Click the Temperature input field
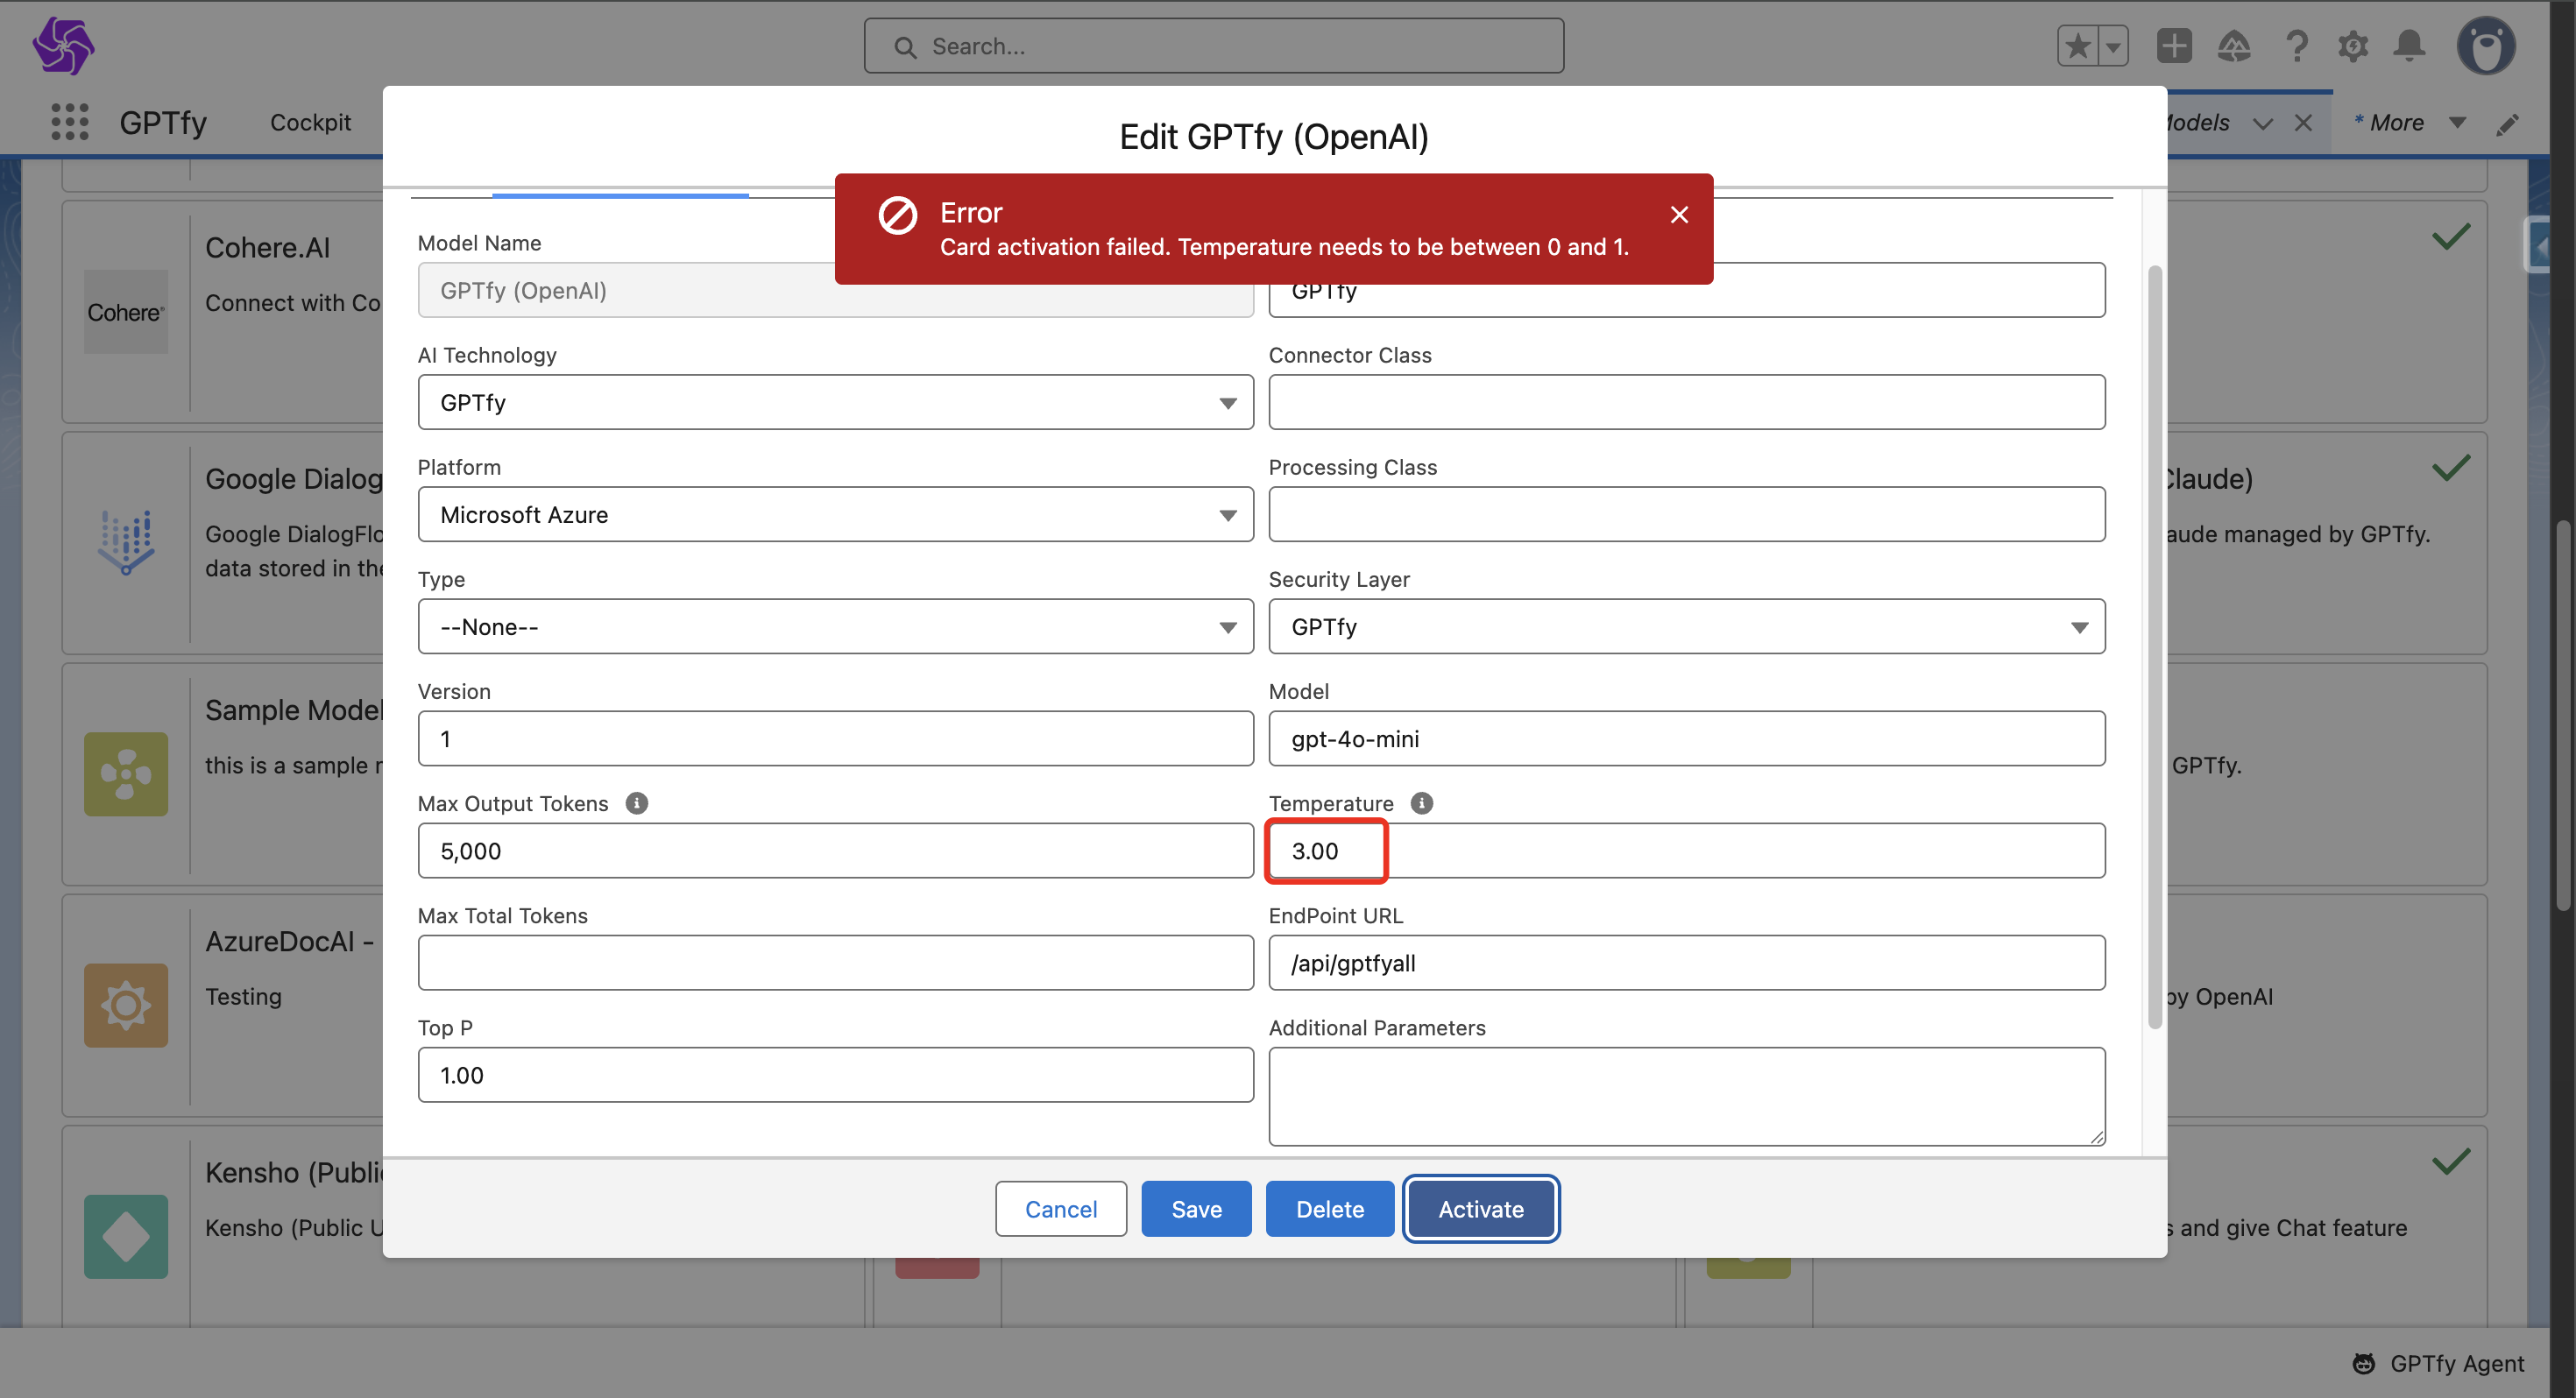This screenshot has height=1398, width=2576. pyautogui.click(x=1686, y=851)
